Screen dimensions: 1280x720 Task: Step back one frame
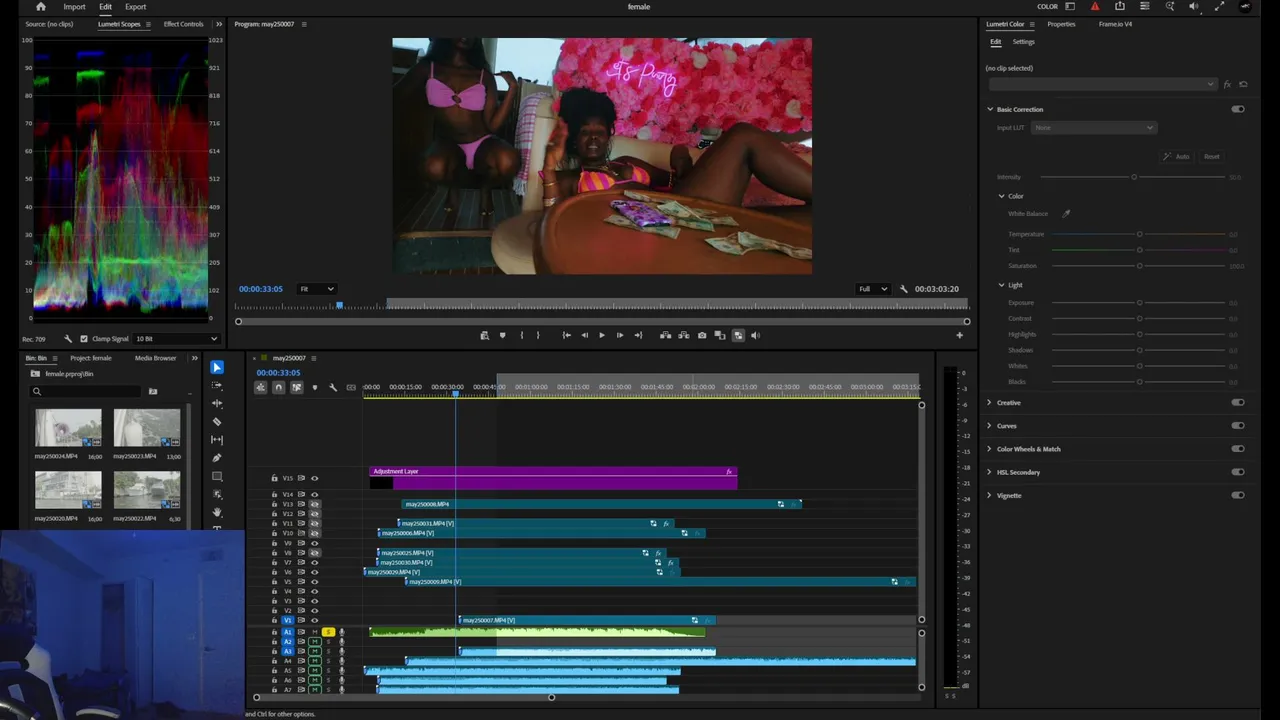pyautogui.click(x=584, y=335)
